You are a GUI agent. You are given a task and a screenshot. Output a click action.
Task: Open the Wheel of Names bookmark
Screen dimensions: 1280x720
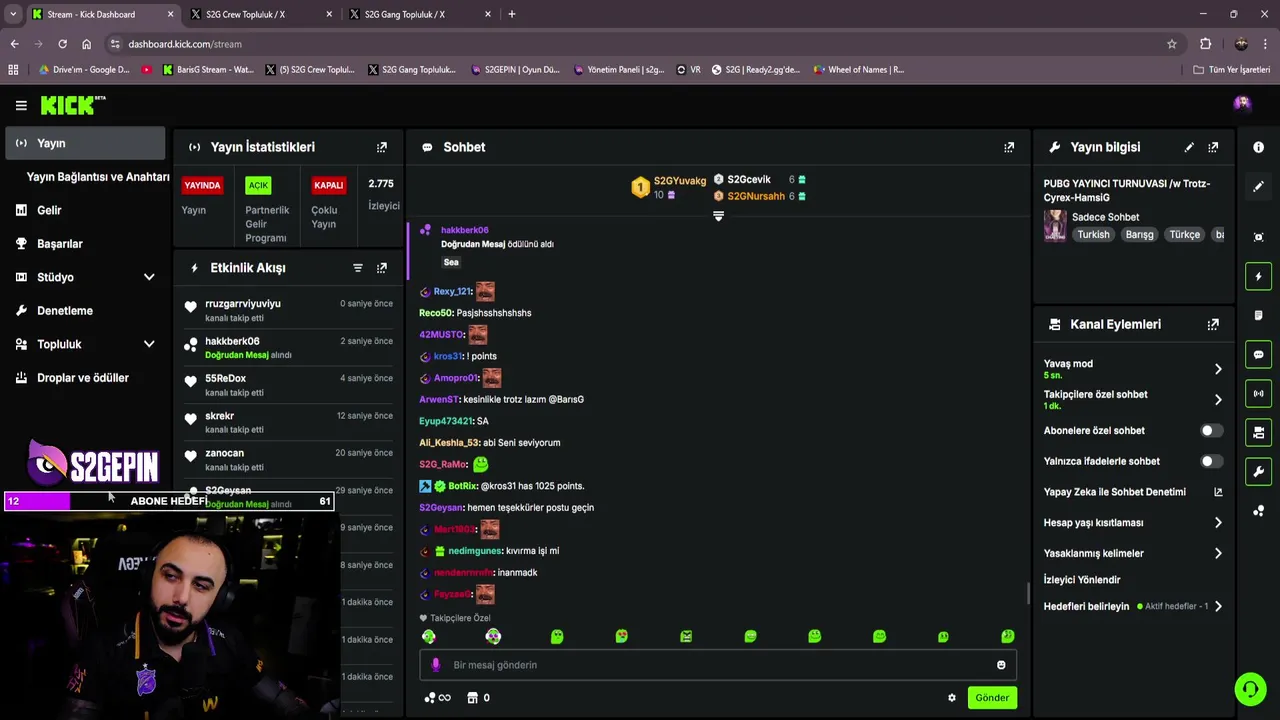click(x=858, y=70)
